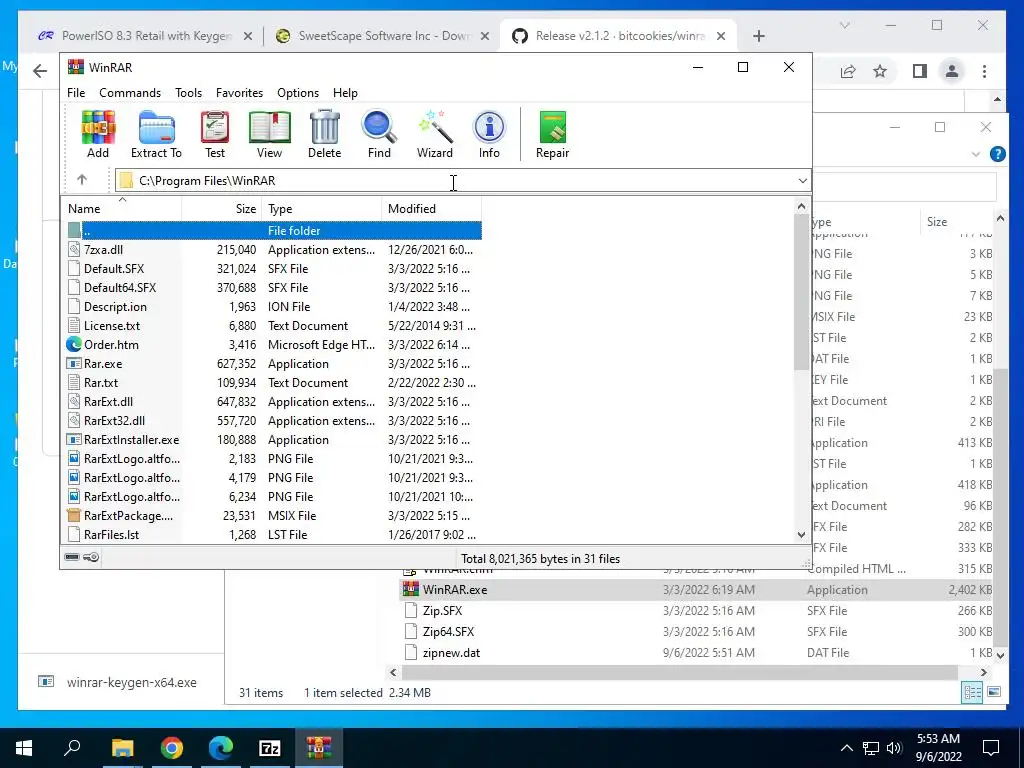
Task: Select the parent folder '..' row
Action: [x=274, y=231]
